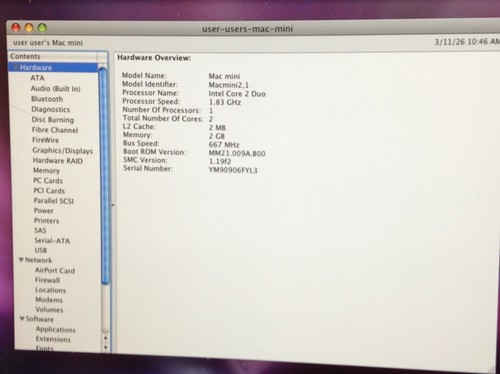Select the SAS entry

(40, 230)
